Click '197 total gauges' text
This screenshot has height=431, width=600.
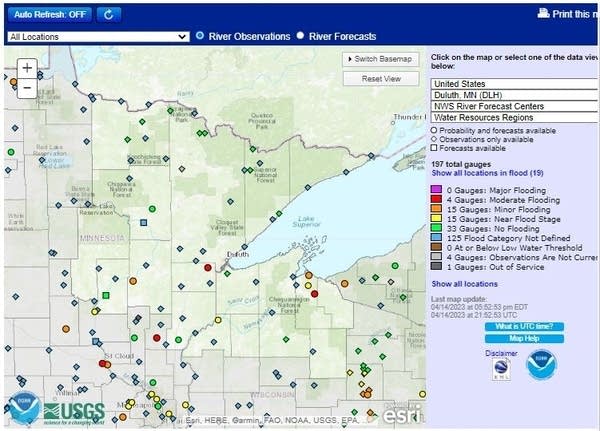coord(461,164)
